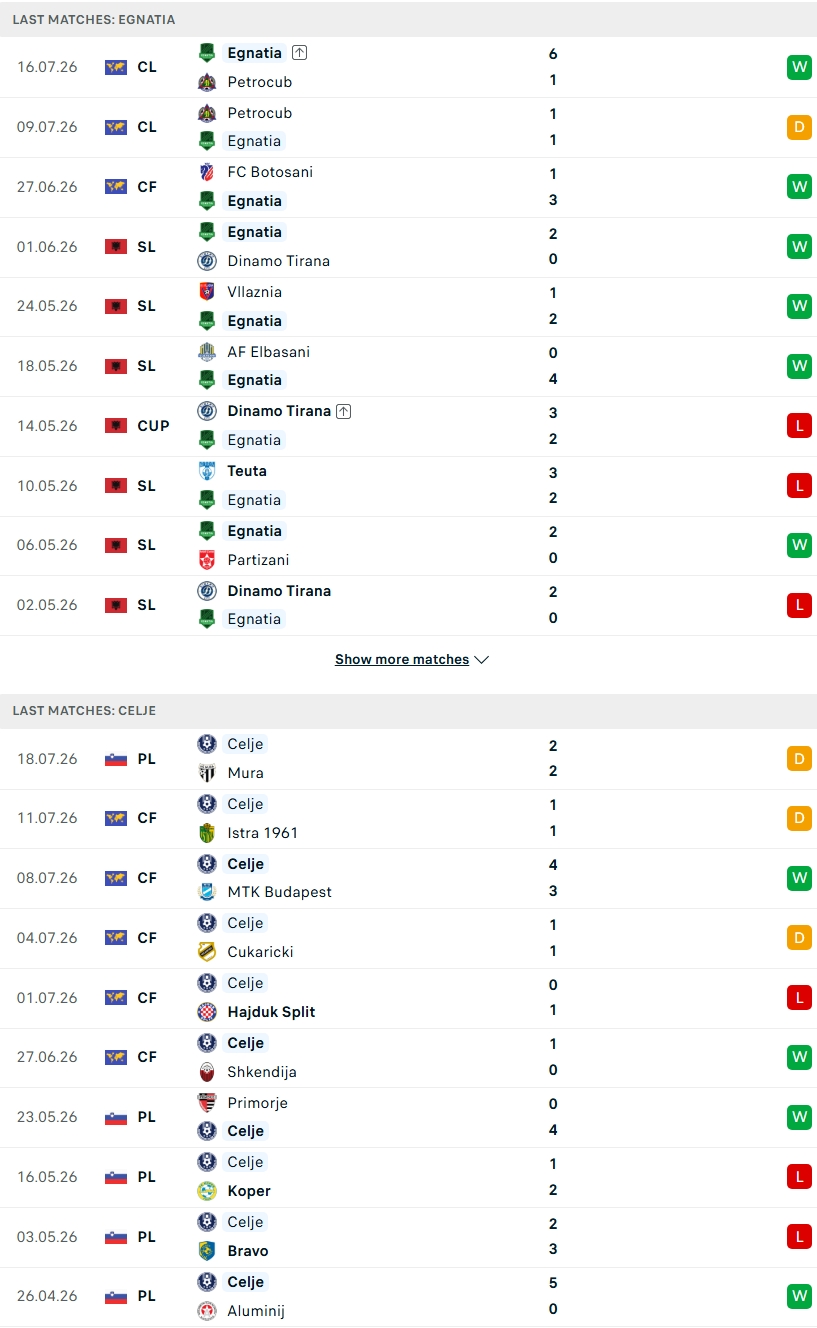The height and width of the screenshot is (1328, 817).
Task: Click the Albanian flag beside the CUP match
Action: (116, 426)
